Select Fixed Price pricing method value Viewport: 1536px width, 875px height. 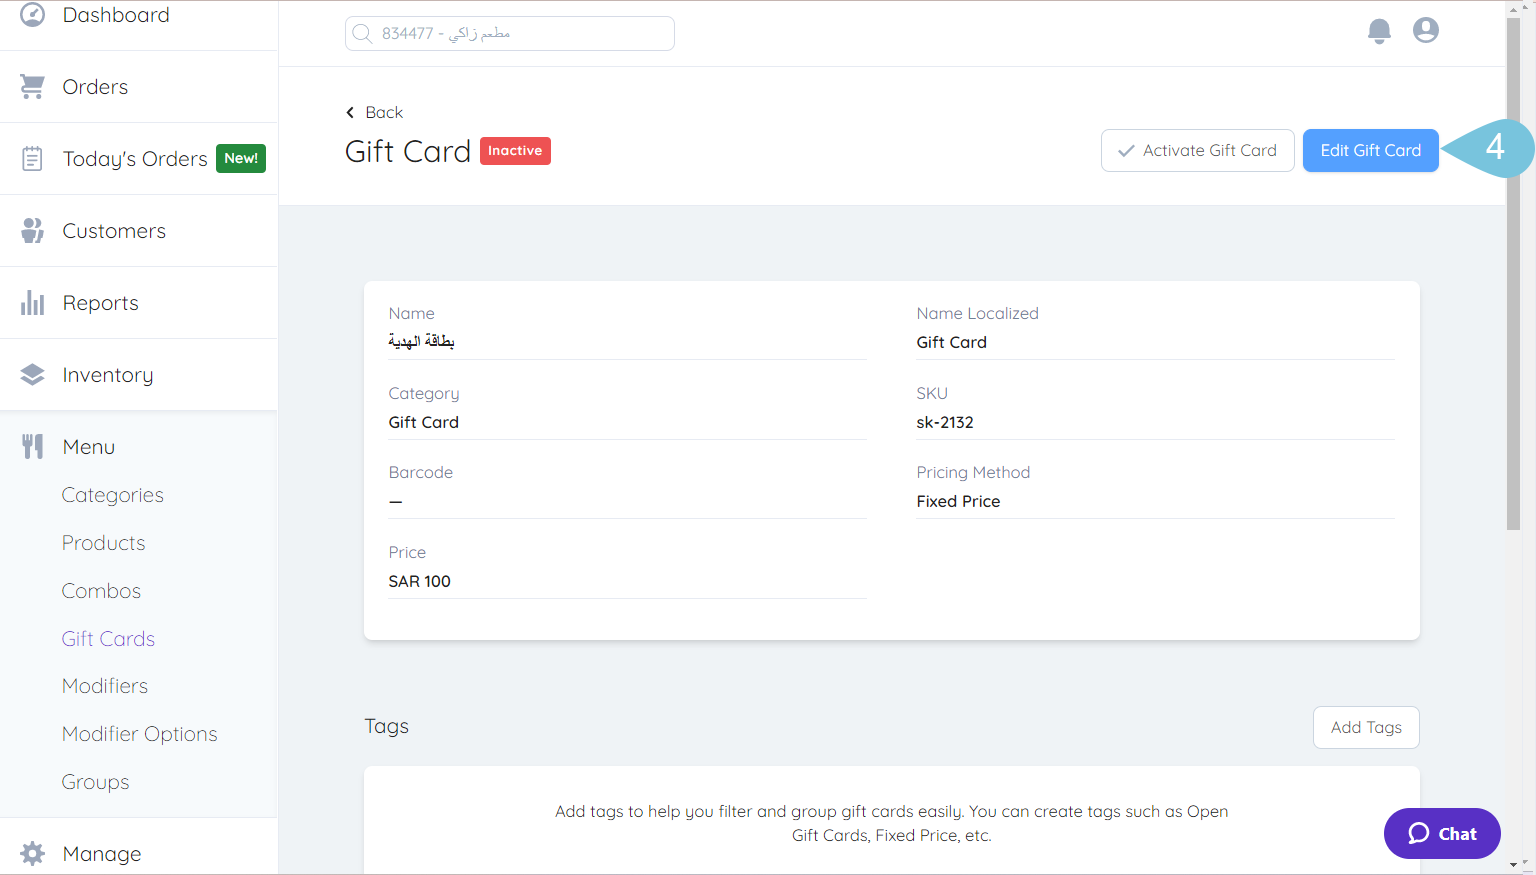click(958, 501)
